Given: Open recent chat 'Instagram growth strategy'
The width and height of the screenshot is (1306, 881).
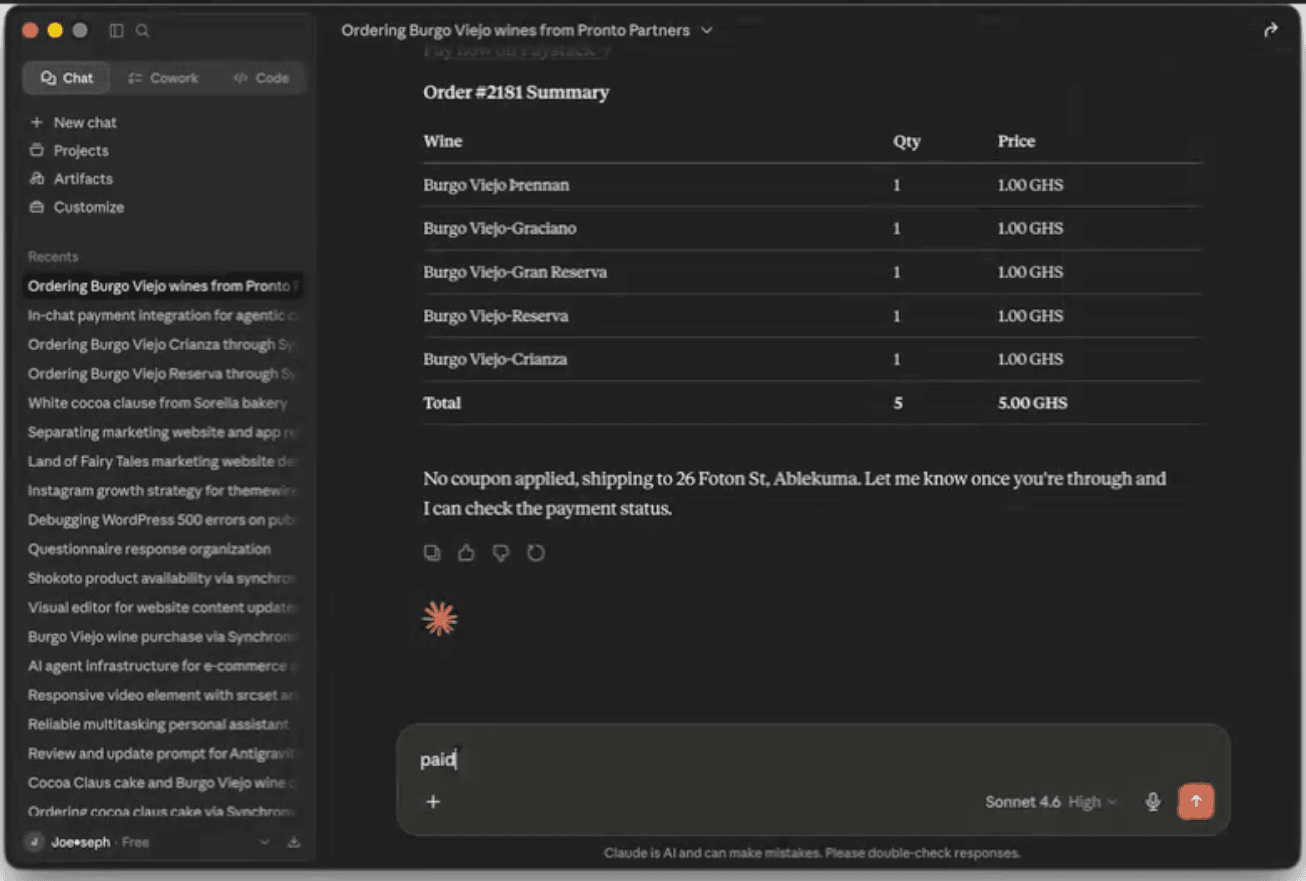Looking at the screenshot, I should tap(163, 490).
